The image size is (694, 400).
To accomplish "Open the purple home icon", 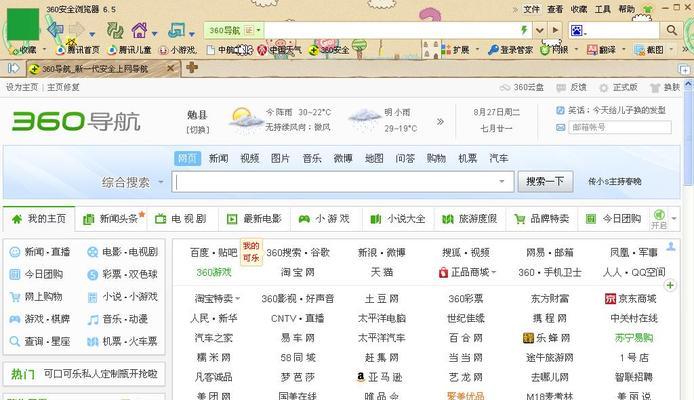I will click(139, 30).
